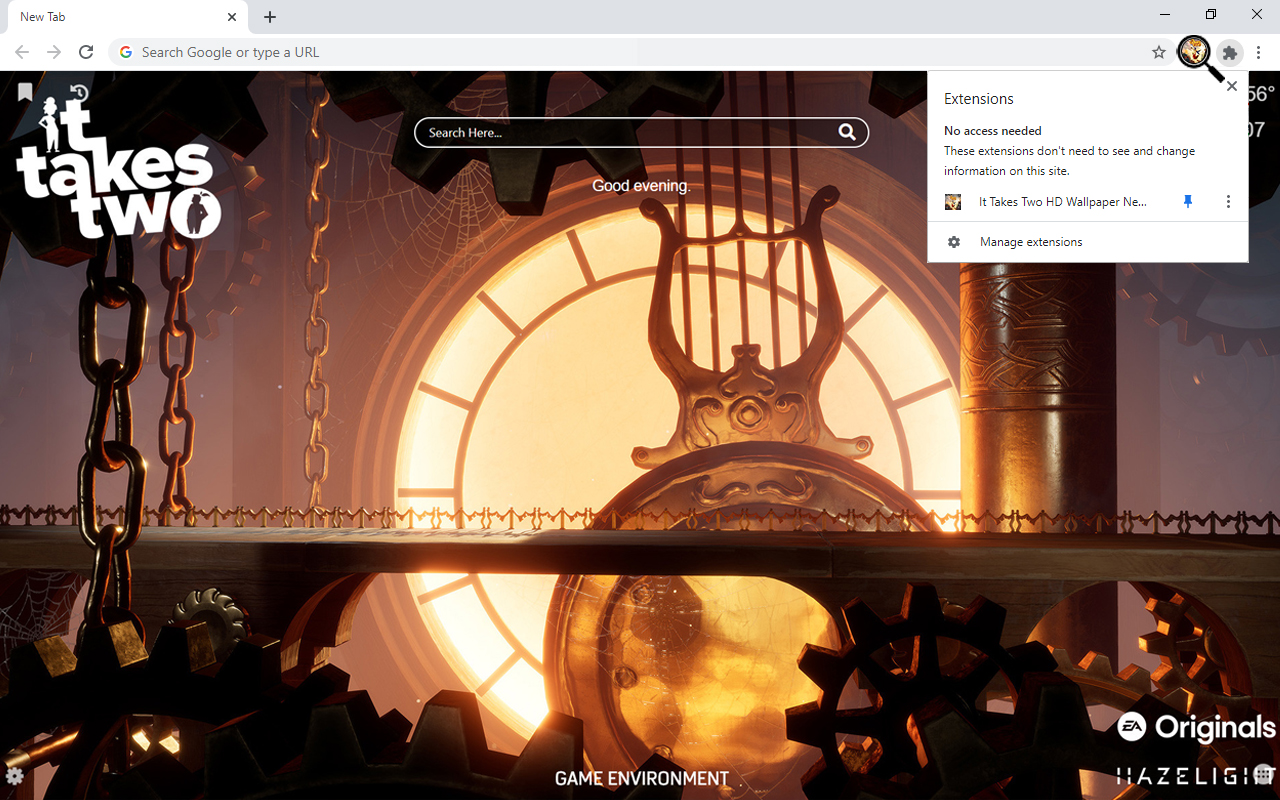1280x800 pixels.
Task: Click the puzzle-piece Extensions icon
Action: click(x=1230, y=52)
